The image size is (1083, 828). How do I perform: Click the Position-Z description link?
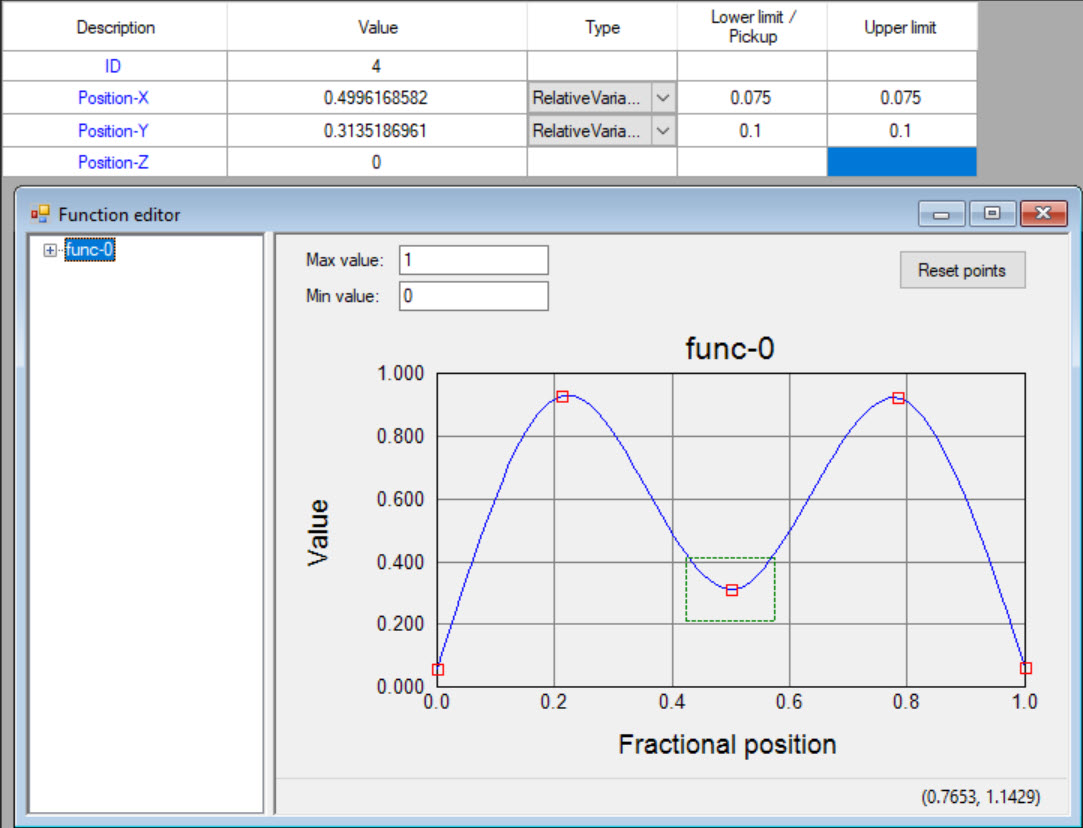[x=113, y=162]
